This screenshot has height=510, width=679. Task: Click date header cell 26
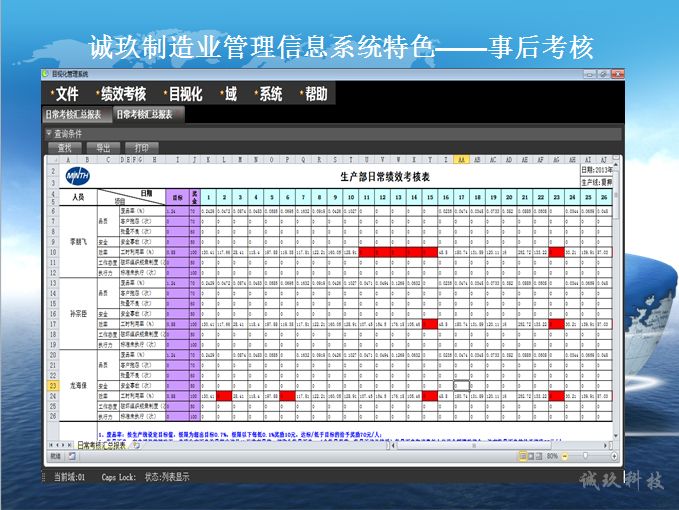(x=604, y=197)
